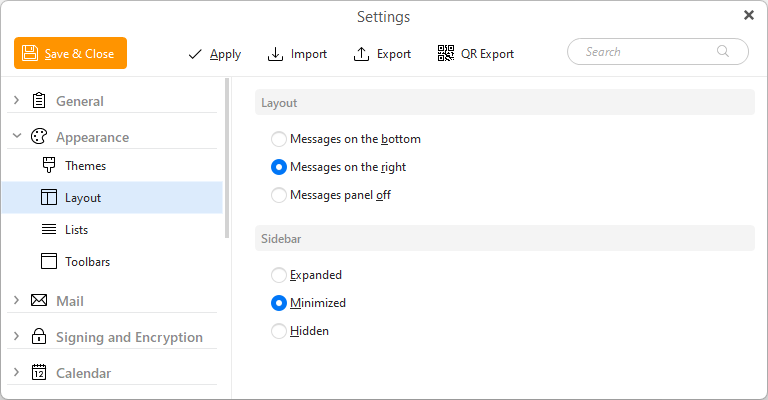The image size is (768, 400).
Task: Expand the Mail category chevron
Action: 17,300
